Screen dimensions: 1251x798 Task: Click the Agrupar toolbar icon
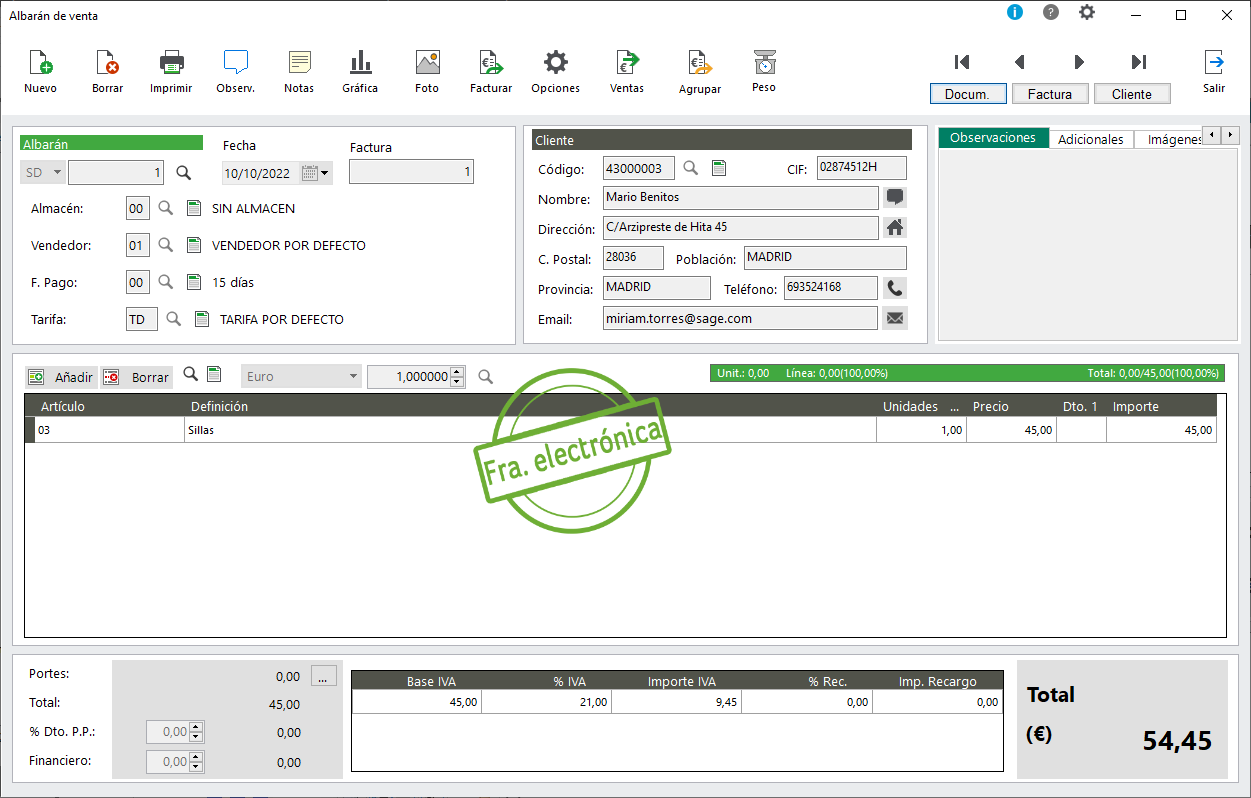(699, 65)
